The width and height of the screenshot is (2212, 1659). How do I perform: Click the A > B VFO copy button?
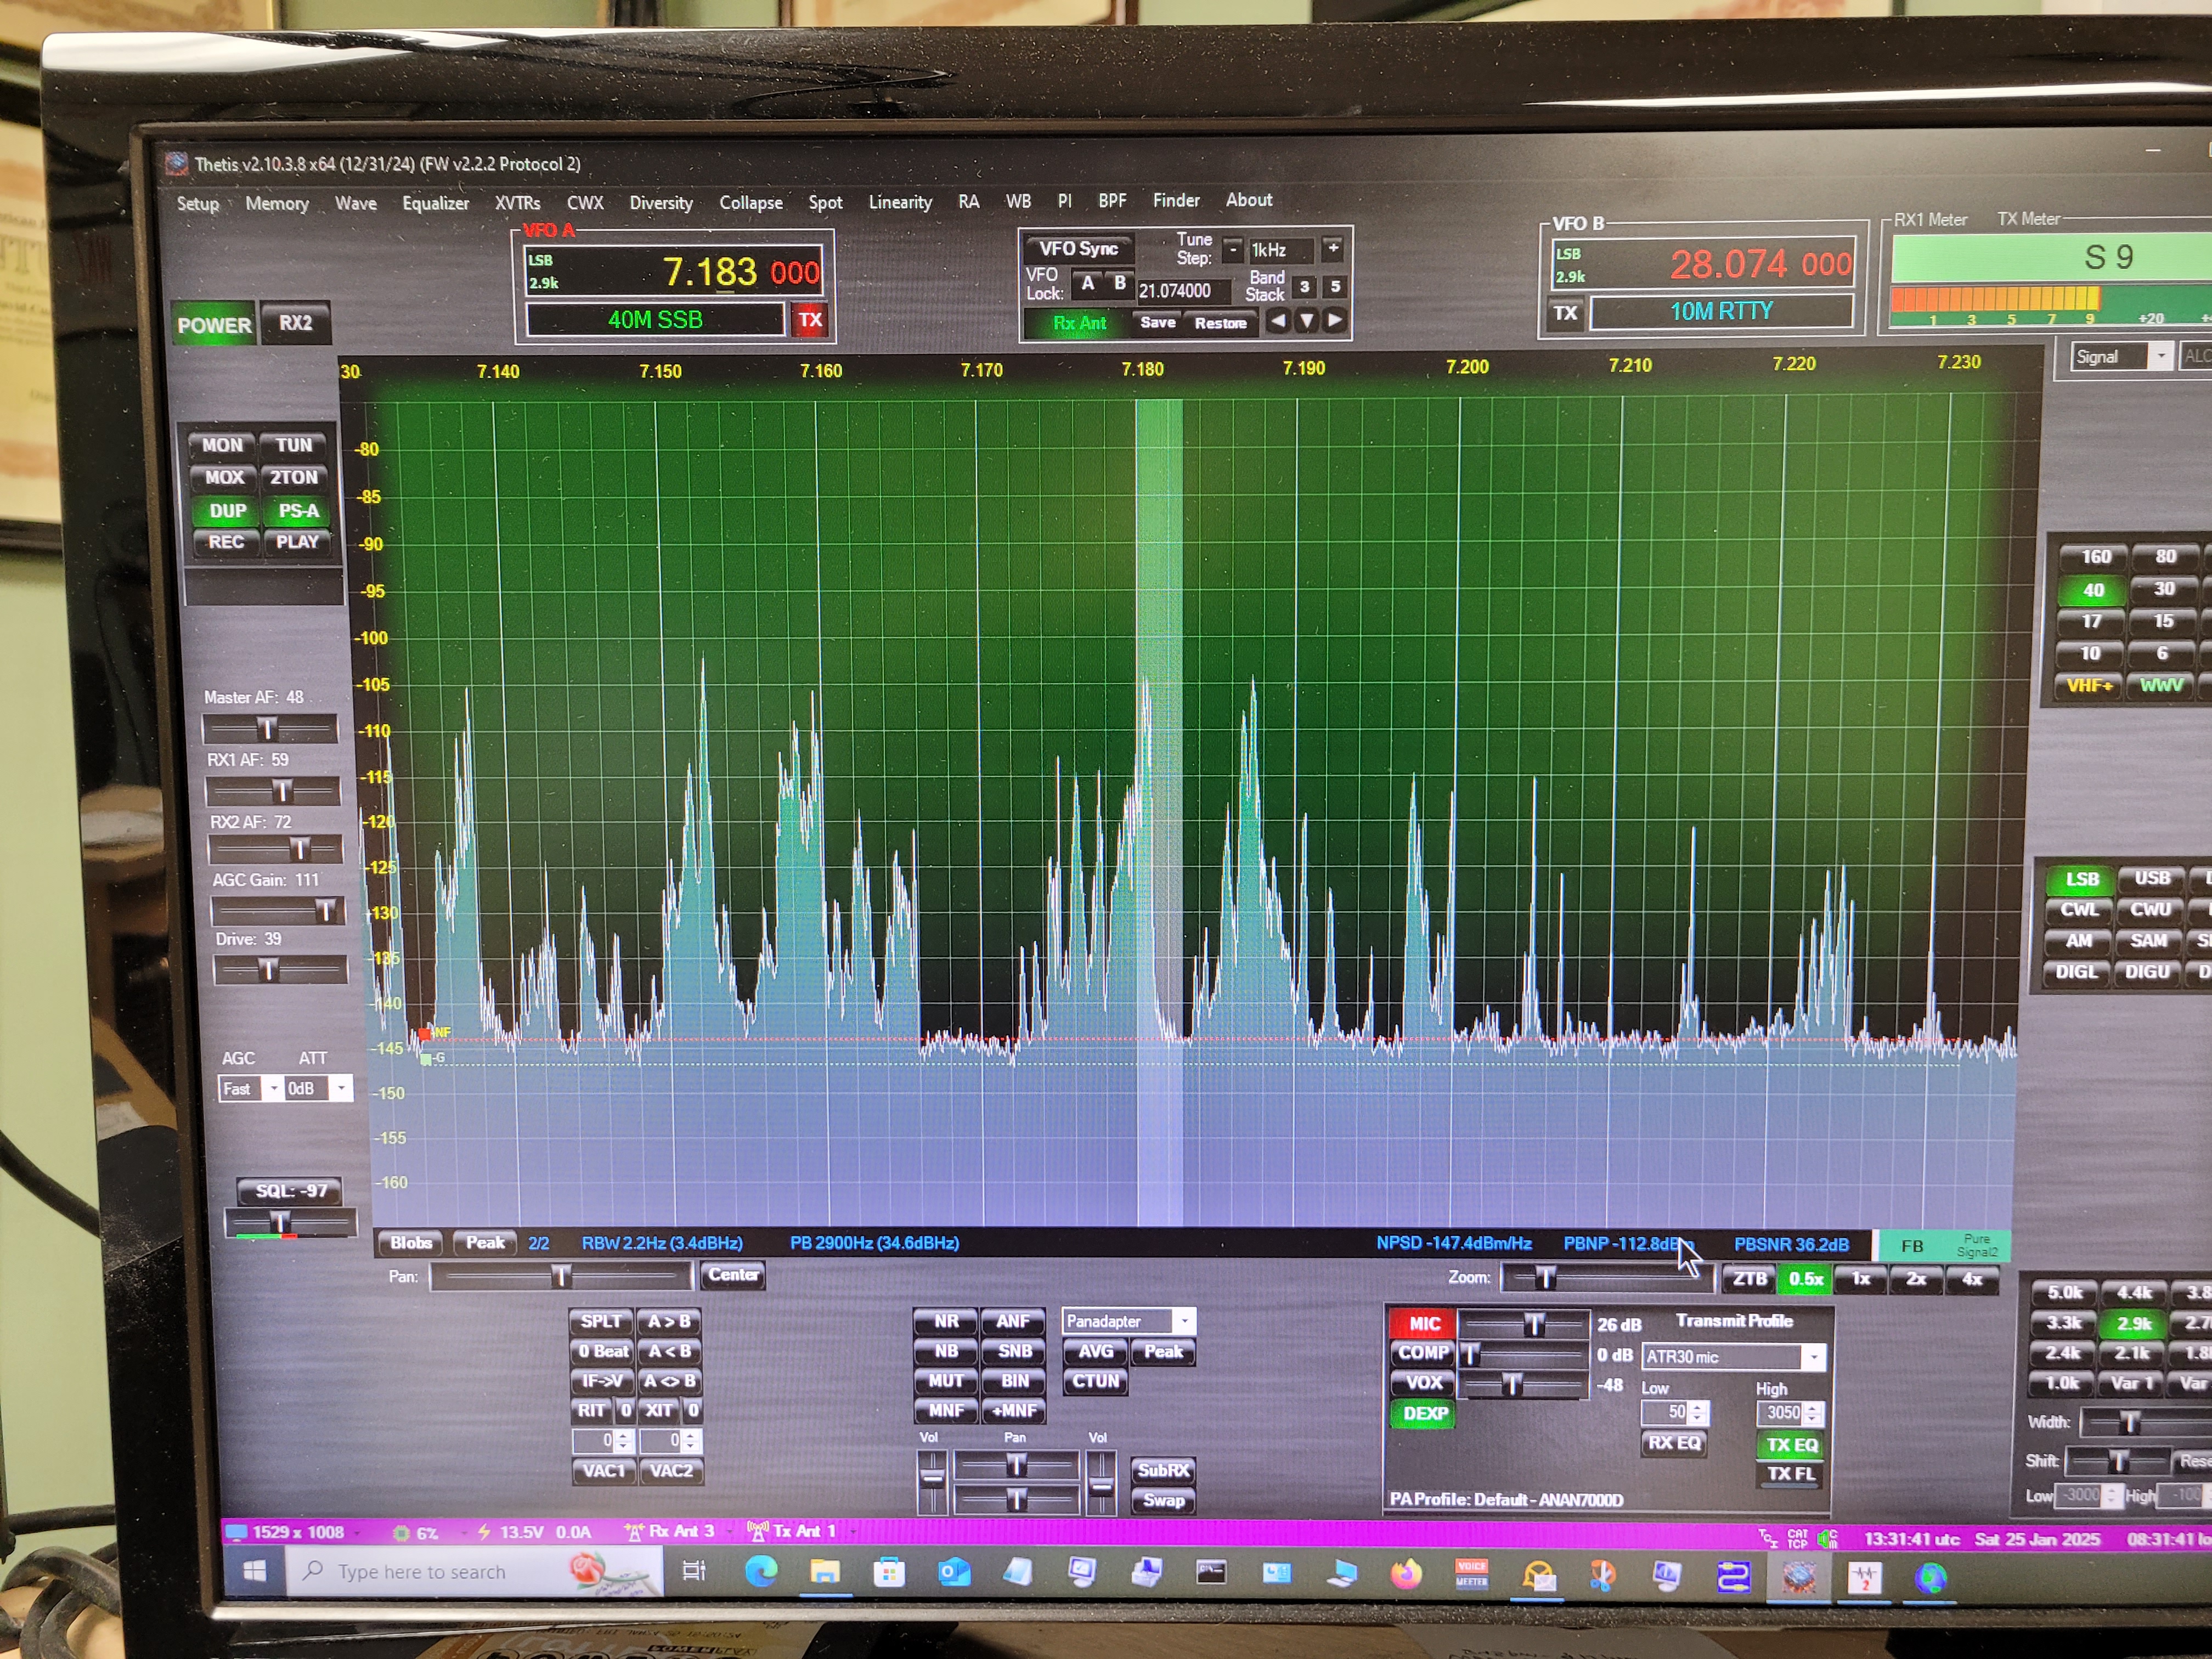669,1321
